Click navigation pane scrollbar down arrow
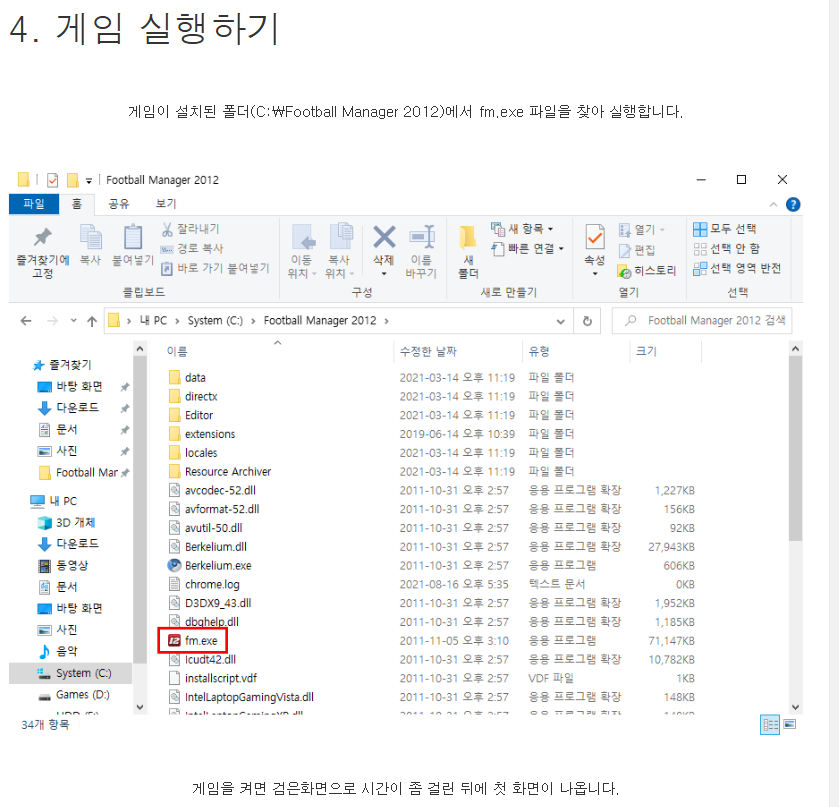Screen dimensions: 839x807 (140, 707)
